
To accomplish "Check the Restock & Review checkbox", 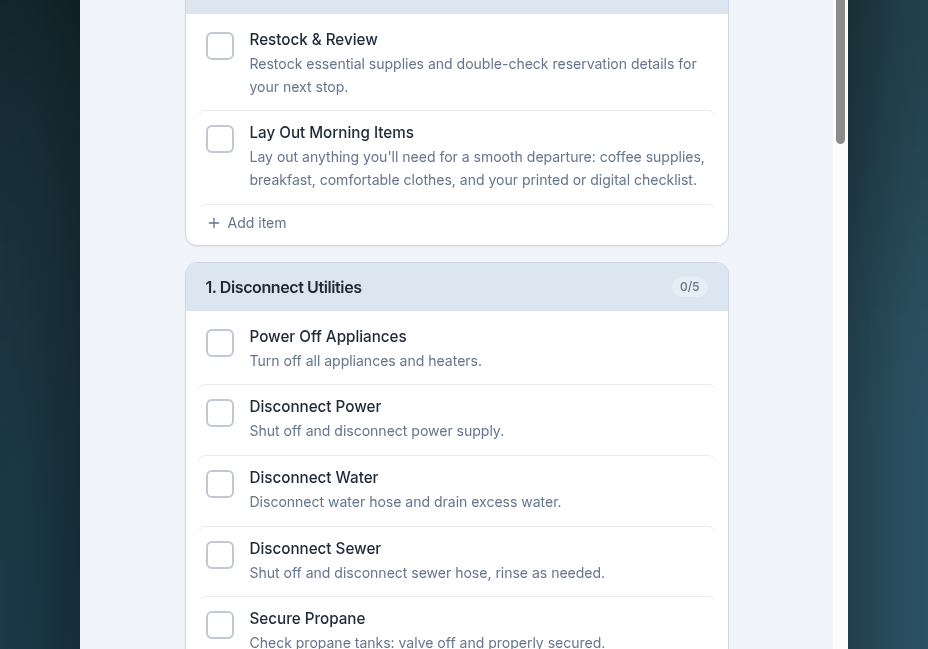I will tap(220, 46).
